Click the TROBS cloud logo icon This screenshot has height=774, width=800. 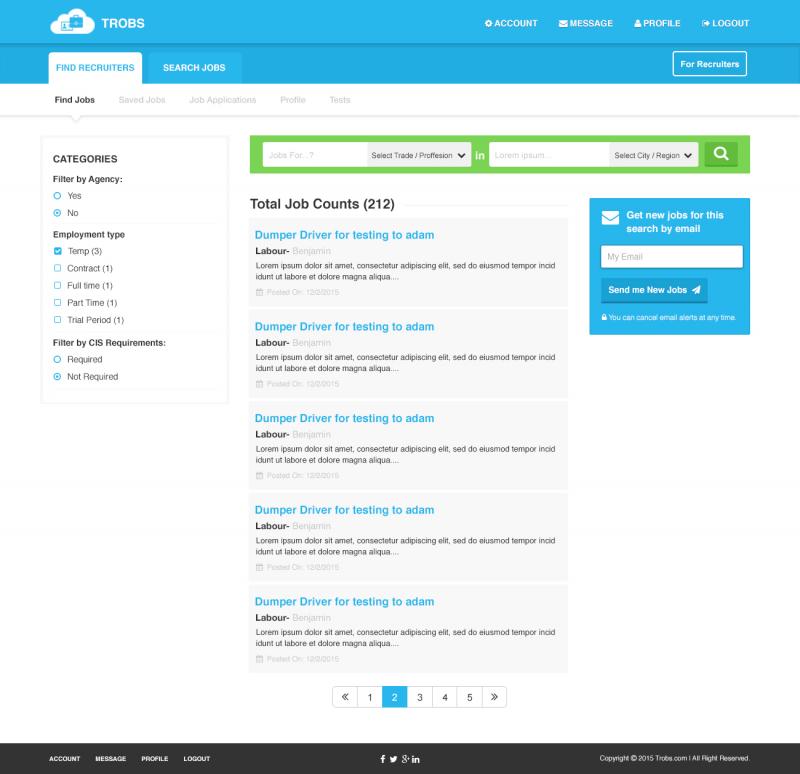point(74,21)
